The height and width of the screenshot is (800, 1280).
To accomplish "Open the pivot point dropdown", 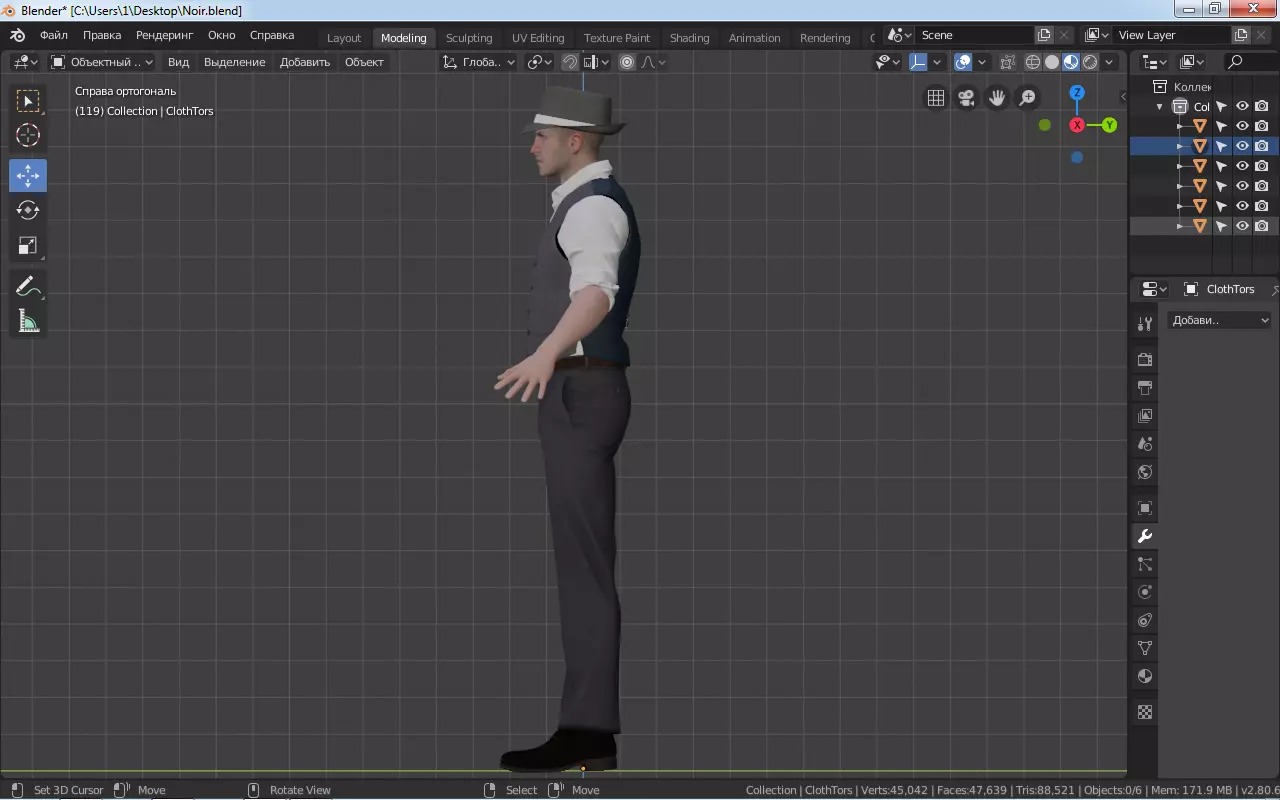I will tap(540, 62).
